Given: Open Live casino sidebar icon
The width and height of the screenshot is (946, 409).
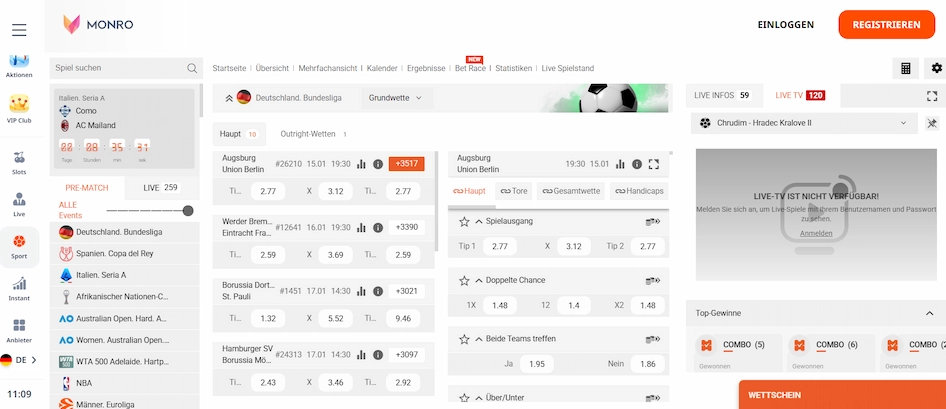Looking at the screenshot, I should [19, 204].
